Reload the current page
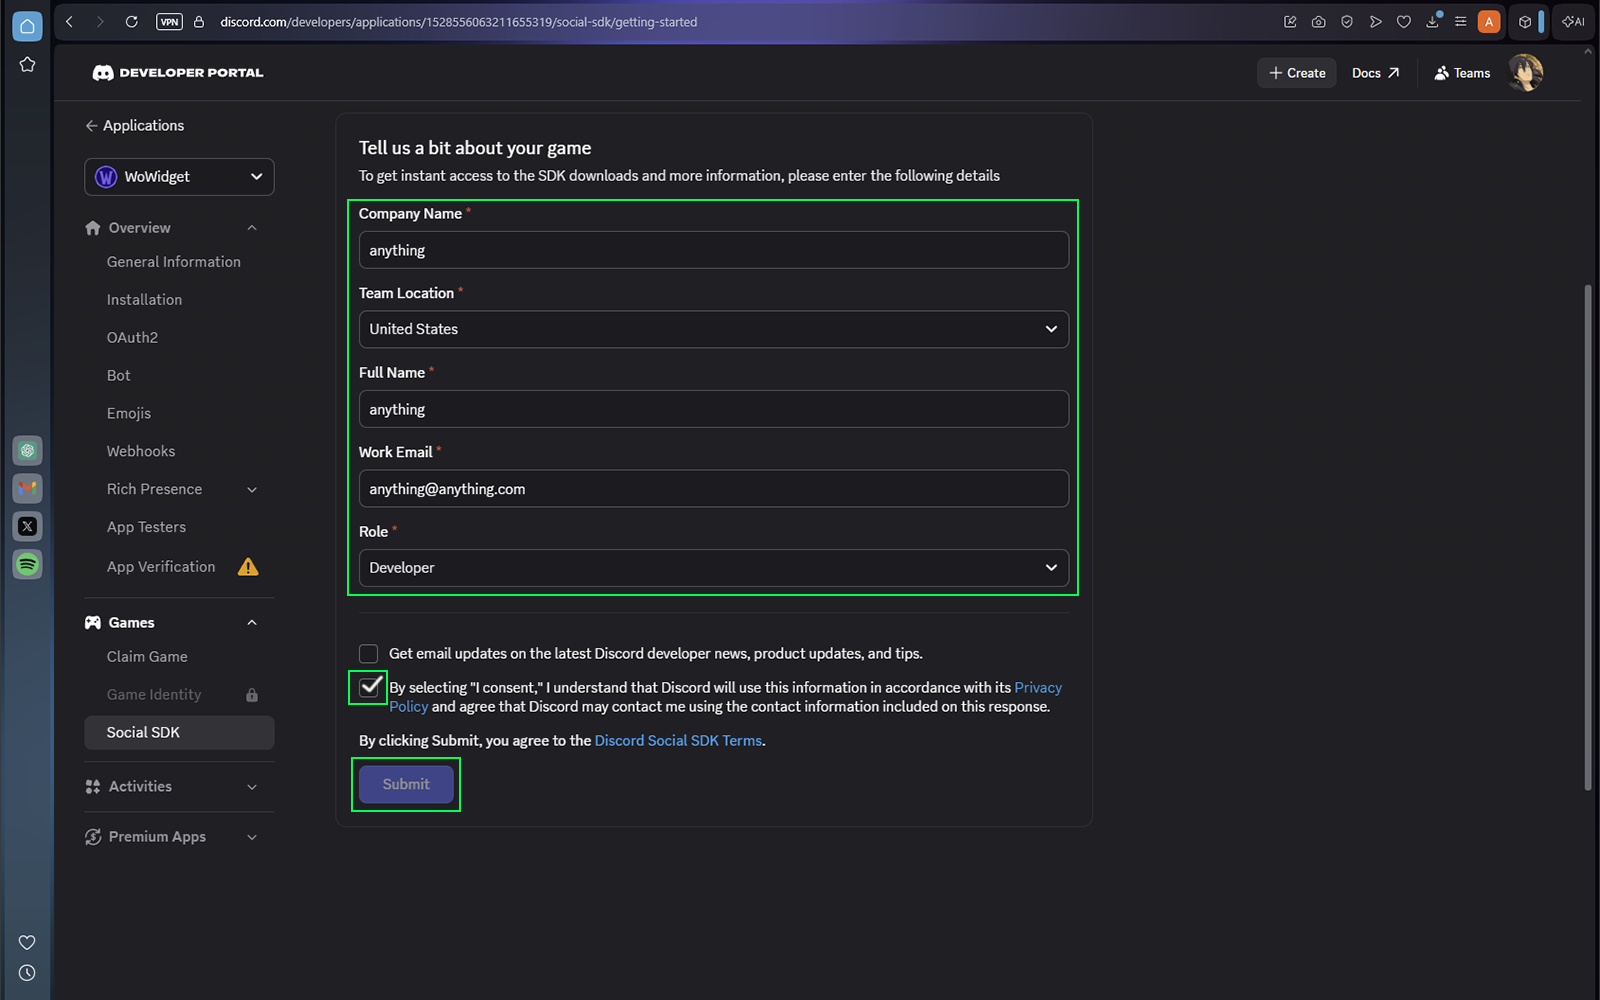This screenshot has height=1000, width=1600. [131, 21]
